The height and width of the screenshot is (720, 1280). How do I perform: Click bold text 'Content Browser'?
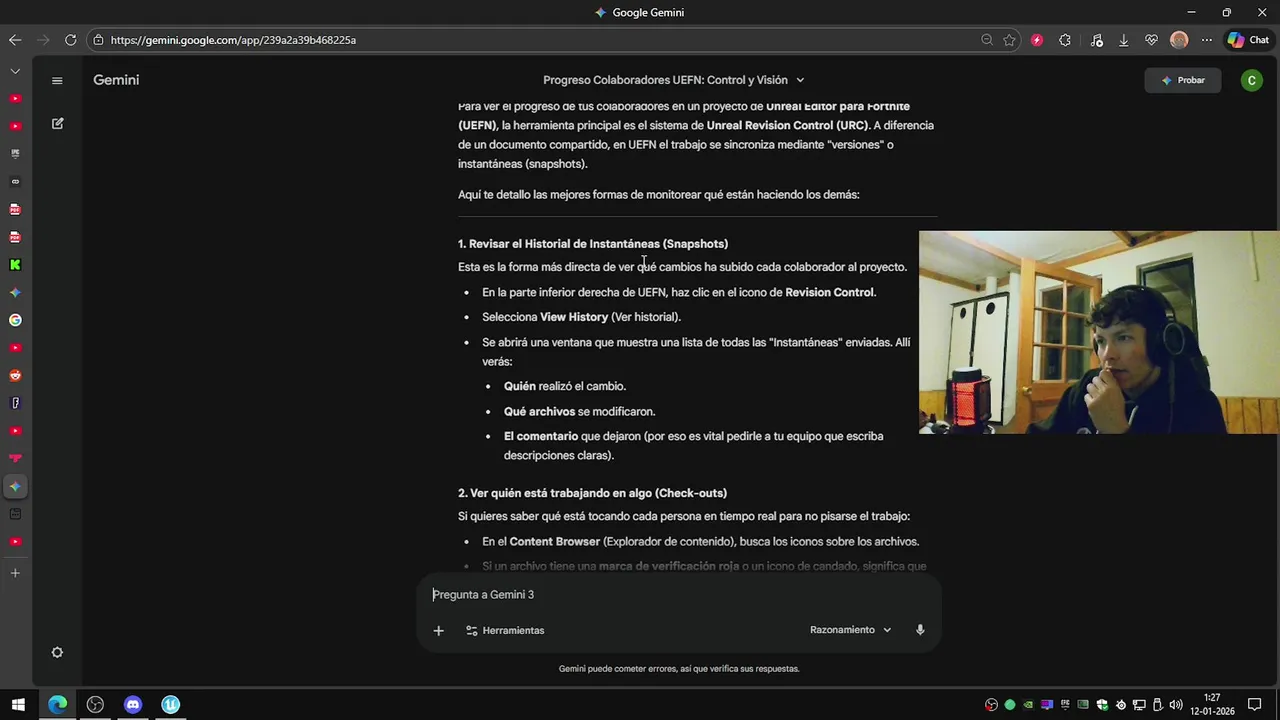555,541
